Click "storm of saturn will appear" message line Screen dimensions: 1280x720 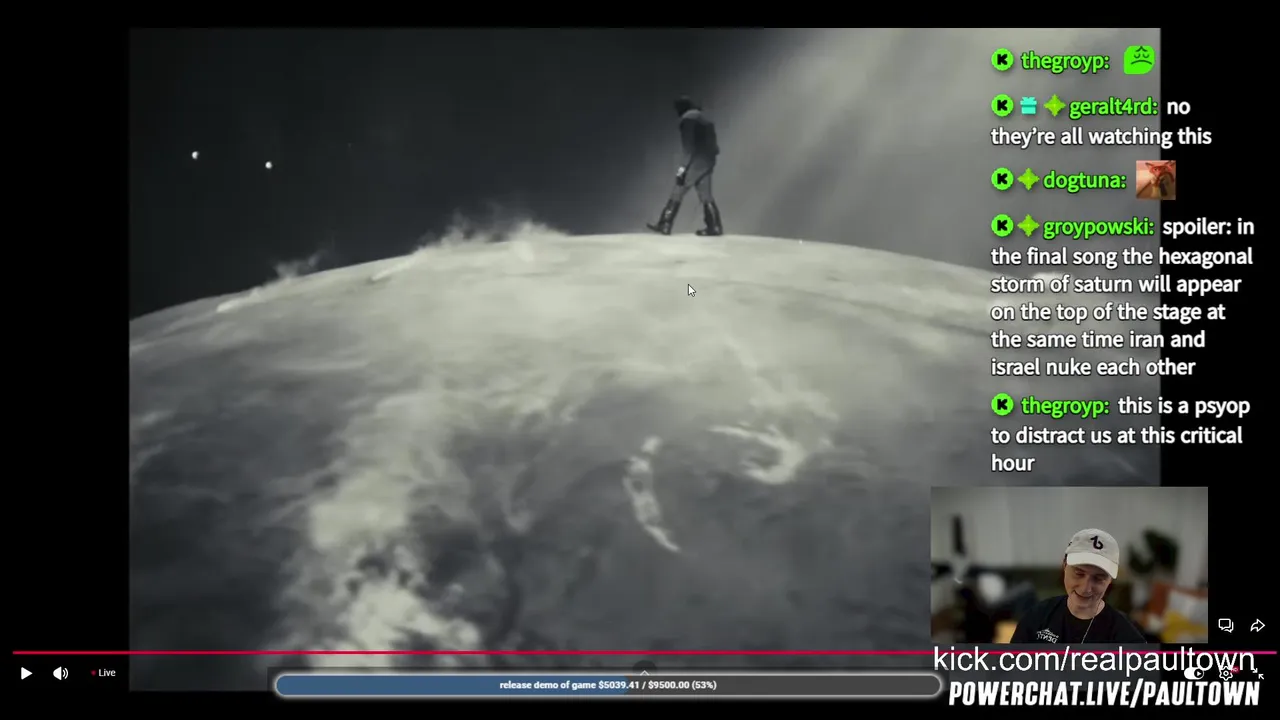tap(1116, 284)
